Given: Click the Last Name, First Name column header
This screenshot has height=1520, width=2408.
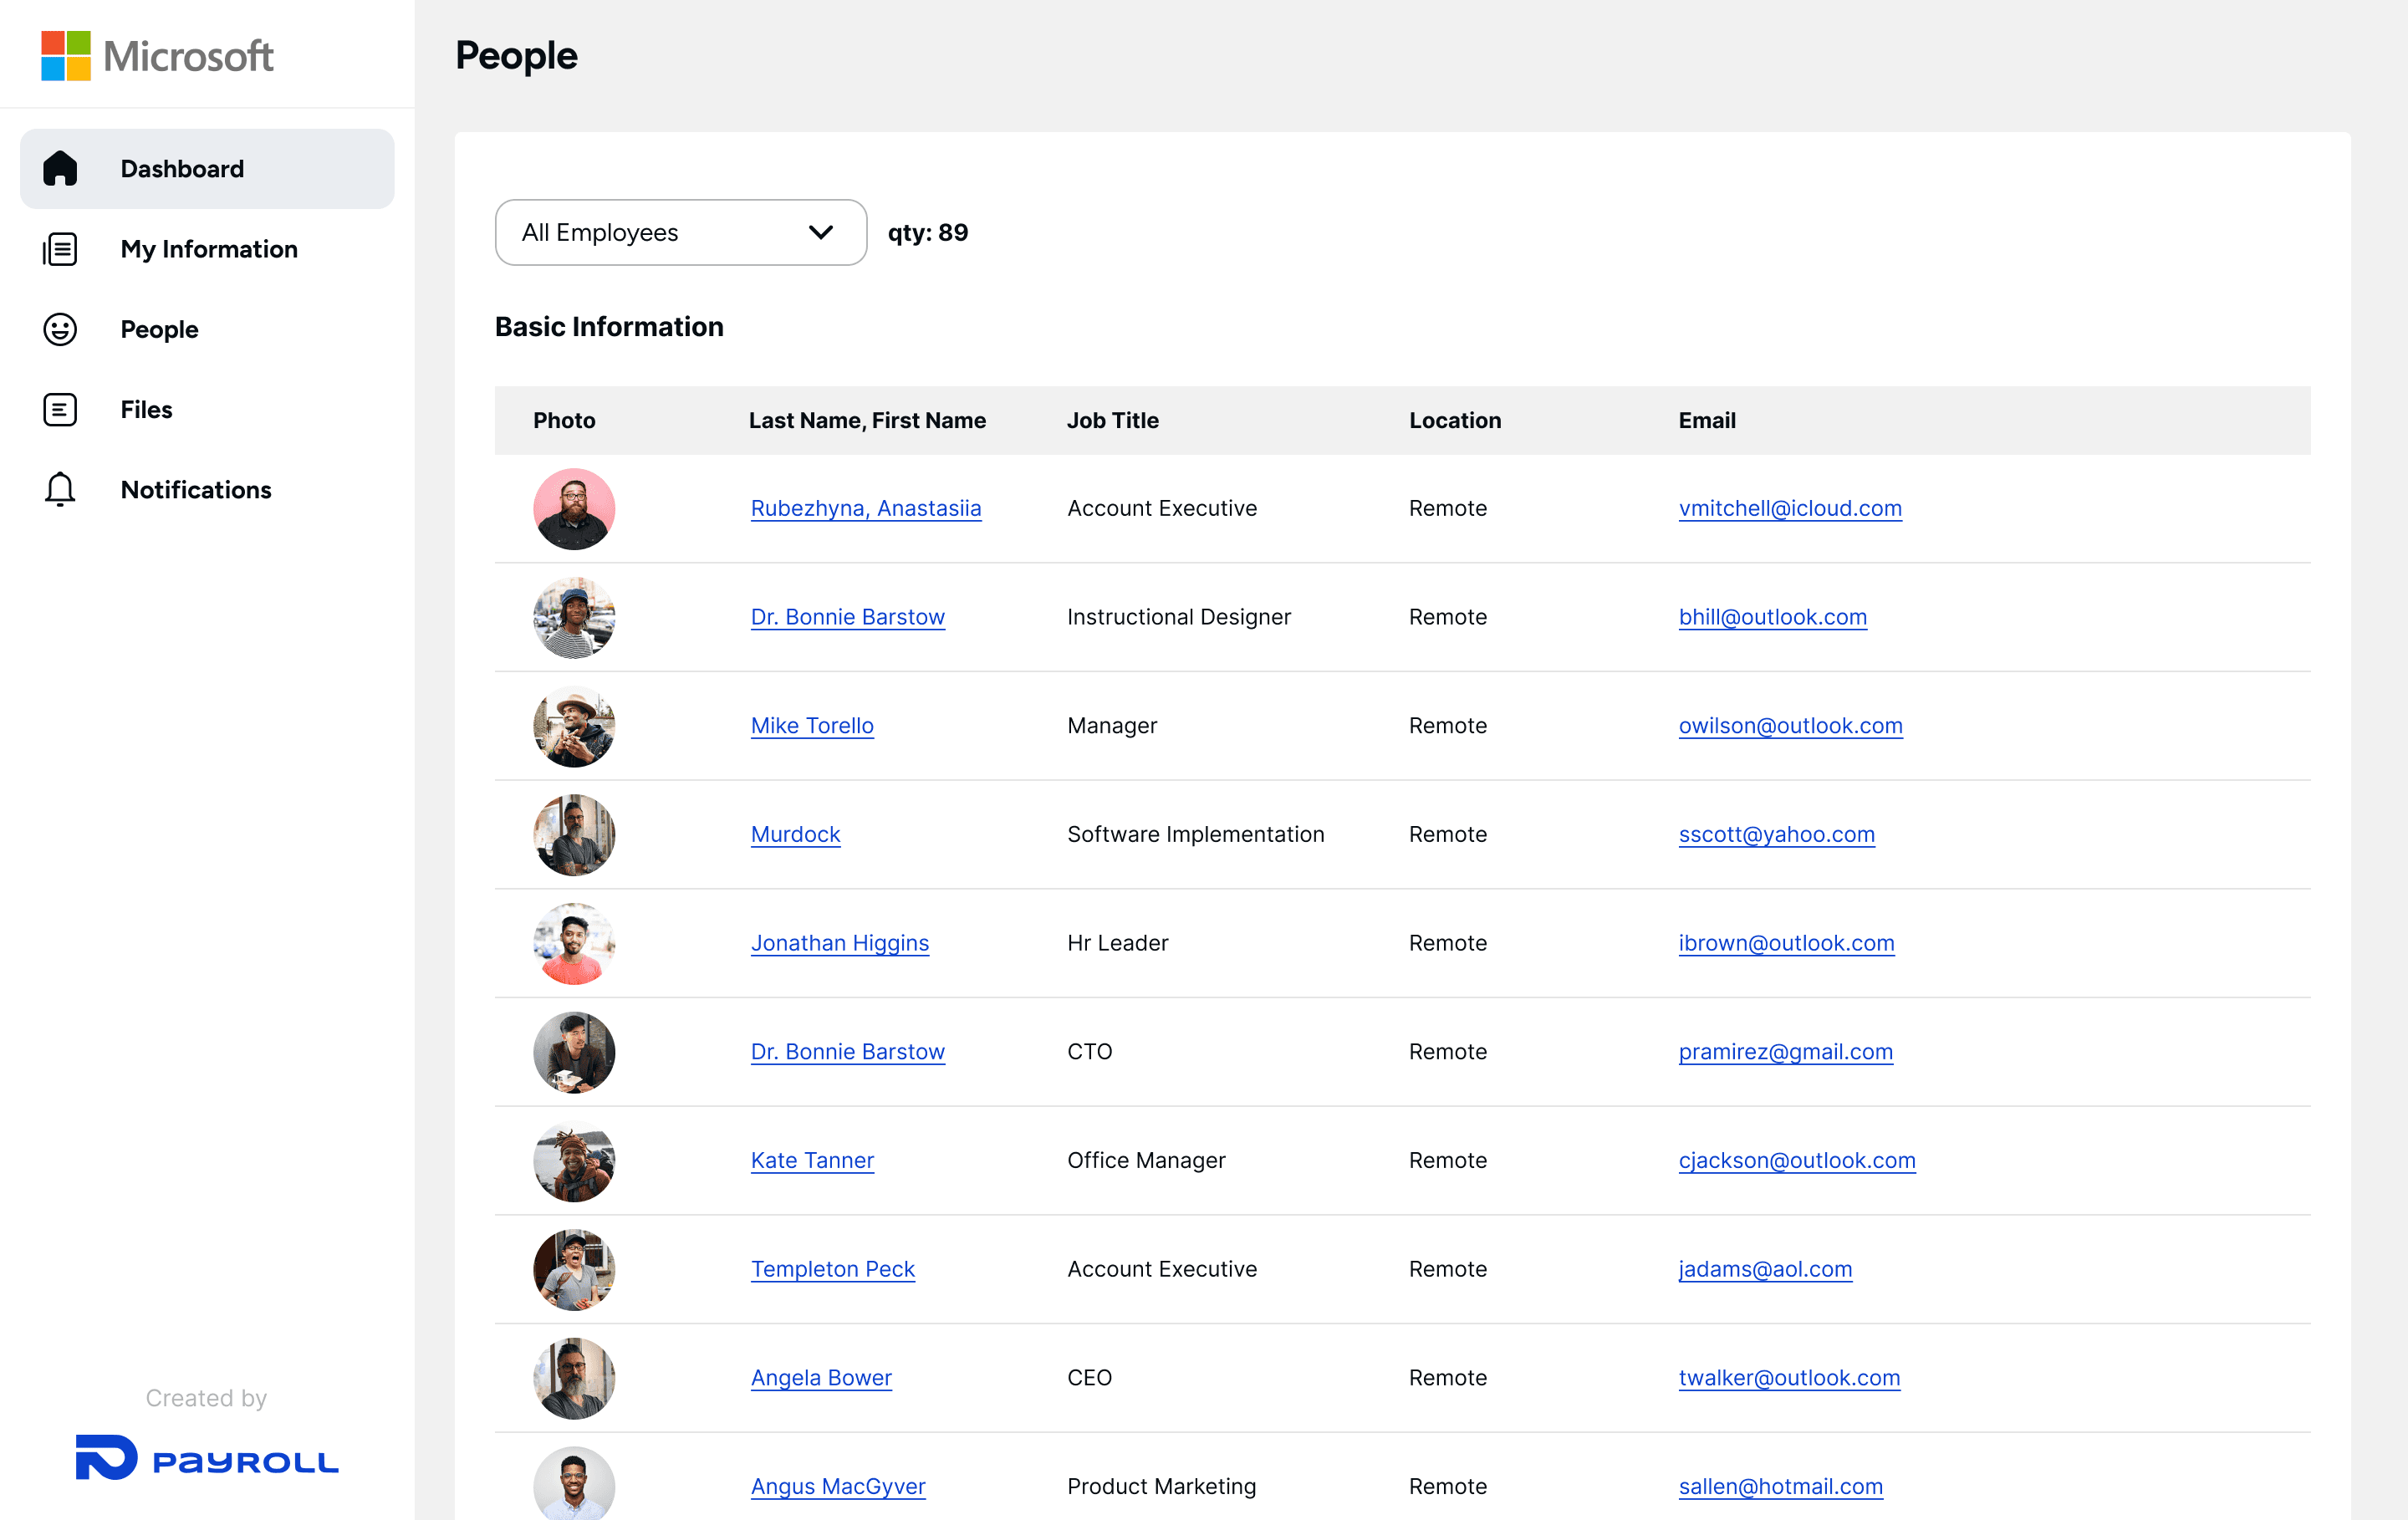Looking at the screenshot, I should (x=866, y=420).
